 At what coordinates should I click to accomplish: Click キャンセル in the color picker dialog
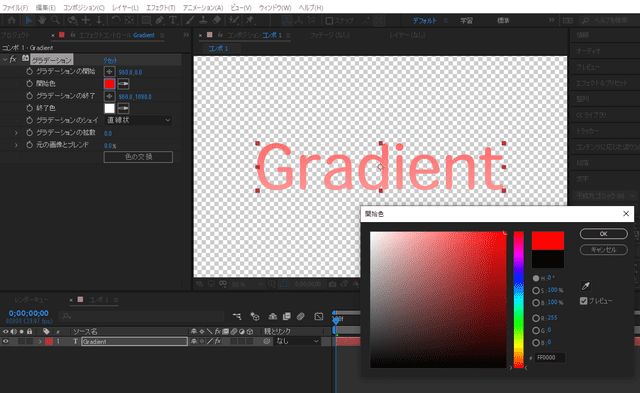604,249
